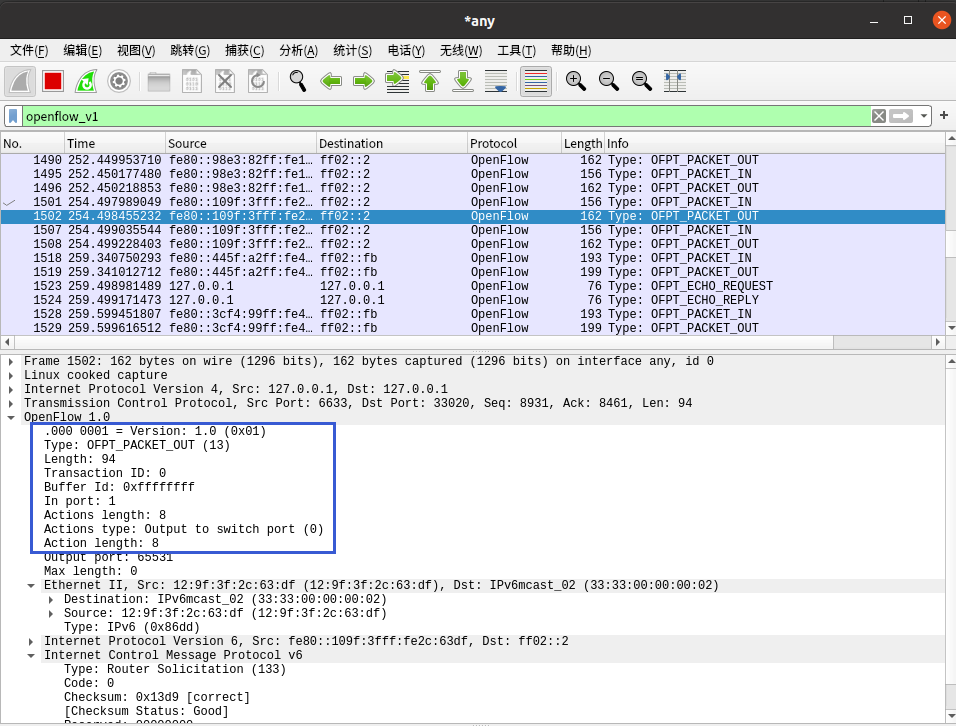The width and height of the screenshot is (956, 726).
Task: Open a capture file folder icon
Action: tap(159, 81)
